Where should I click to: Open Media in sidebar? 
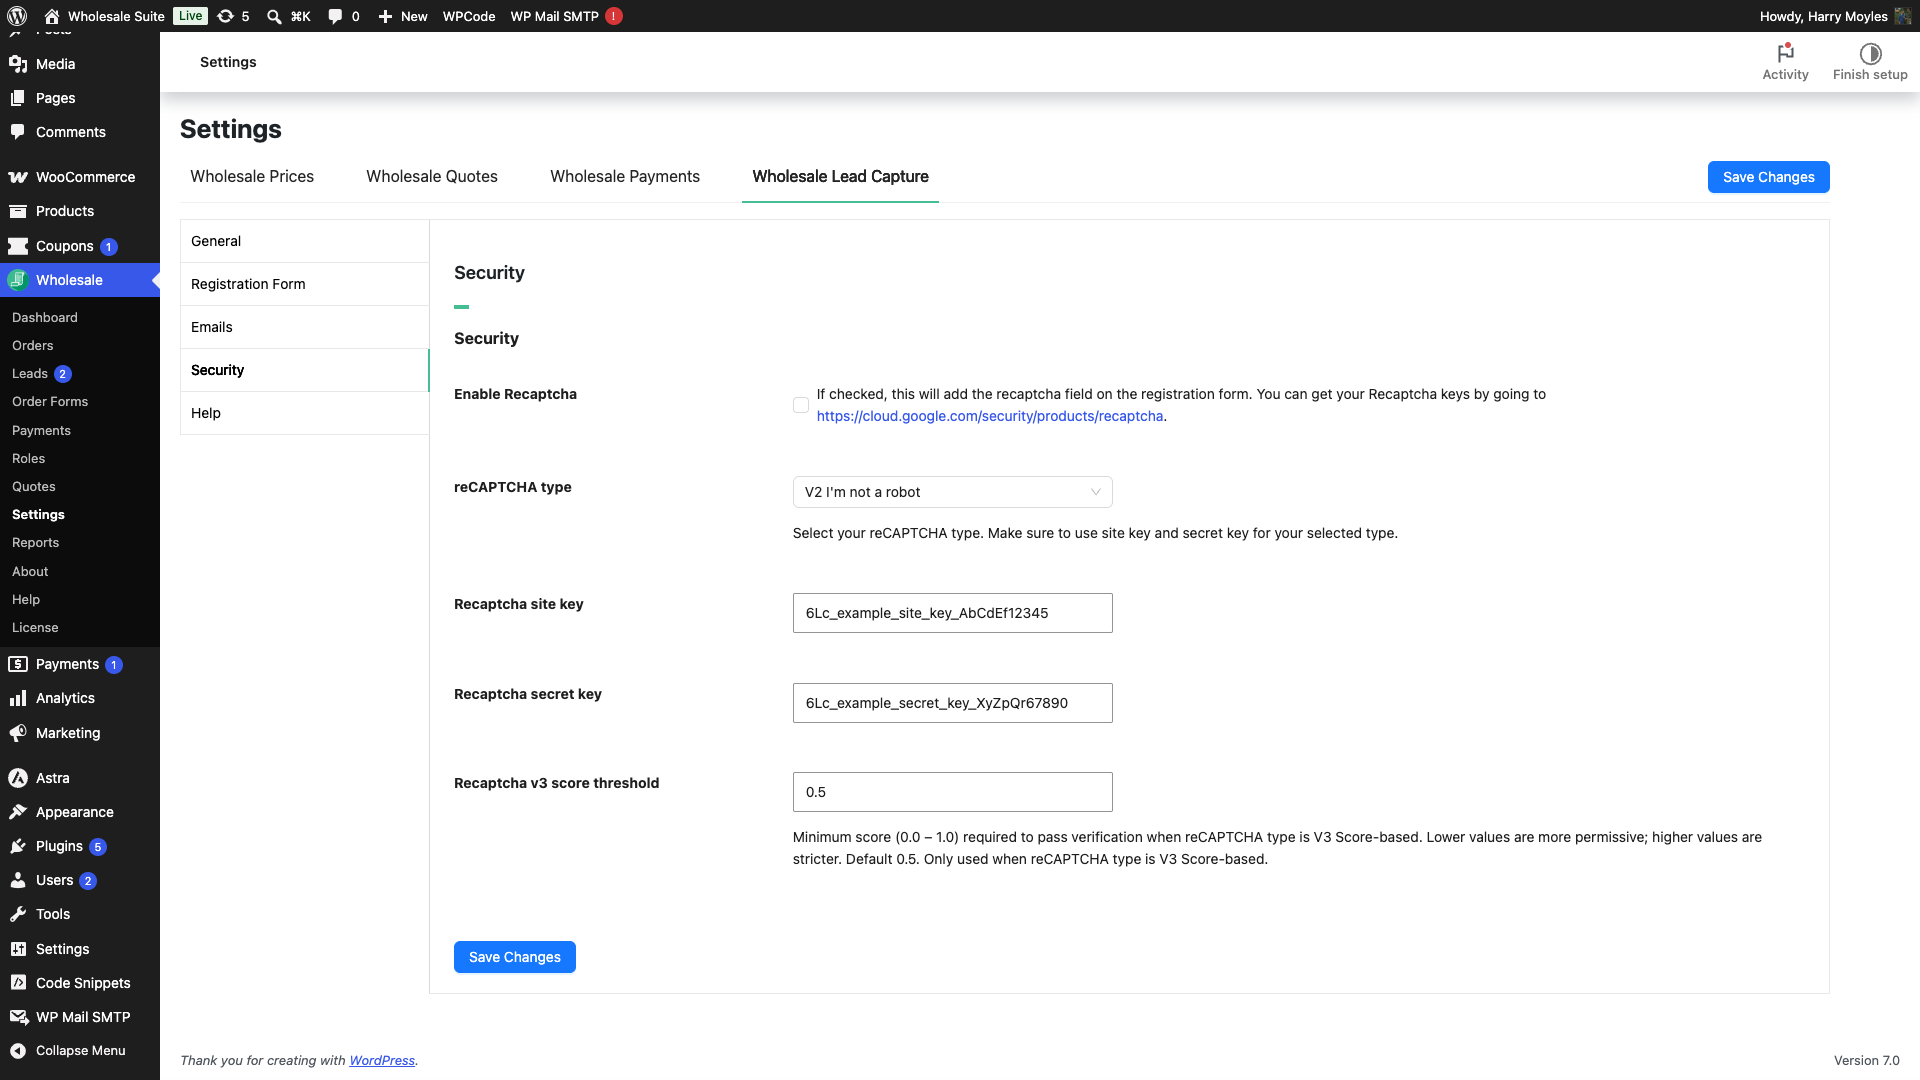tap(80, 64)
